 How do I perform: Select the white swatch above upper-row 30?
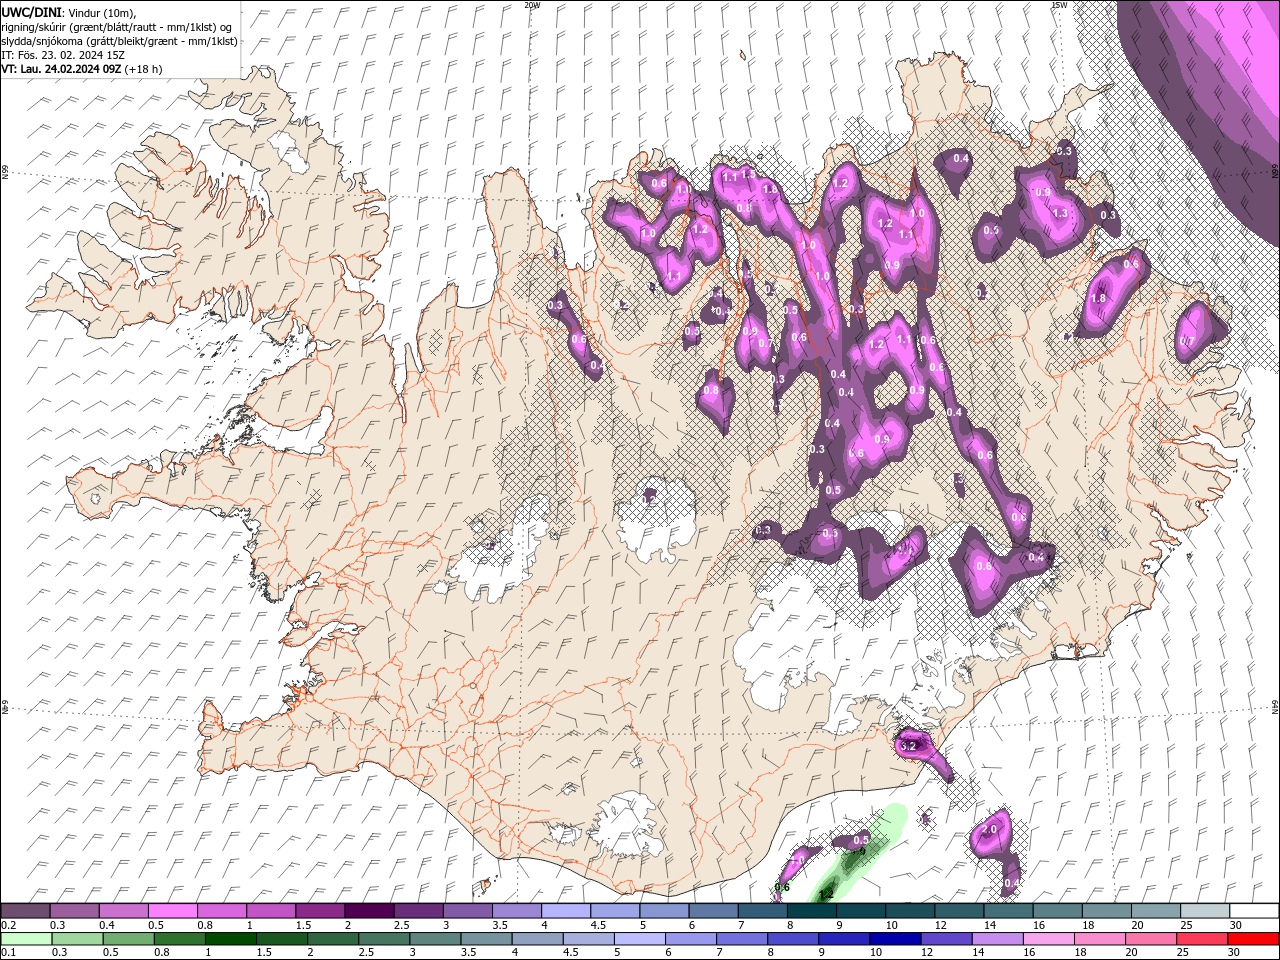click(x=1254, y=911)
